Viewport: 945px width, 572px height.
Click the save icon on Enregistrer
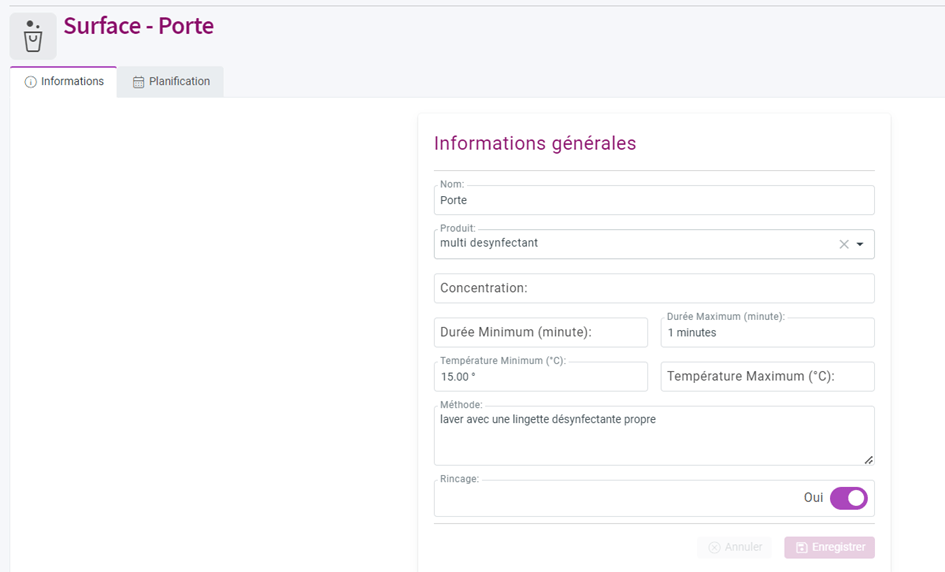coord(802,547)
